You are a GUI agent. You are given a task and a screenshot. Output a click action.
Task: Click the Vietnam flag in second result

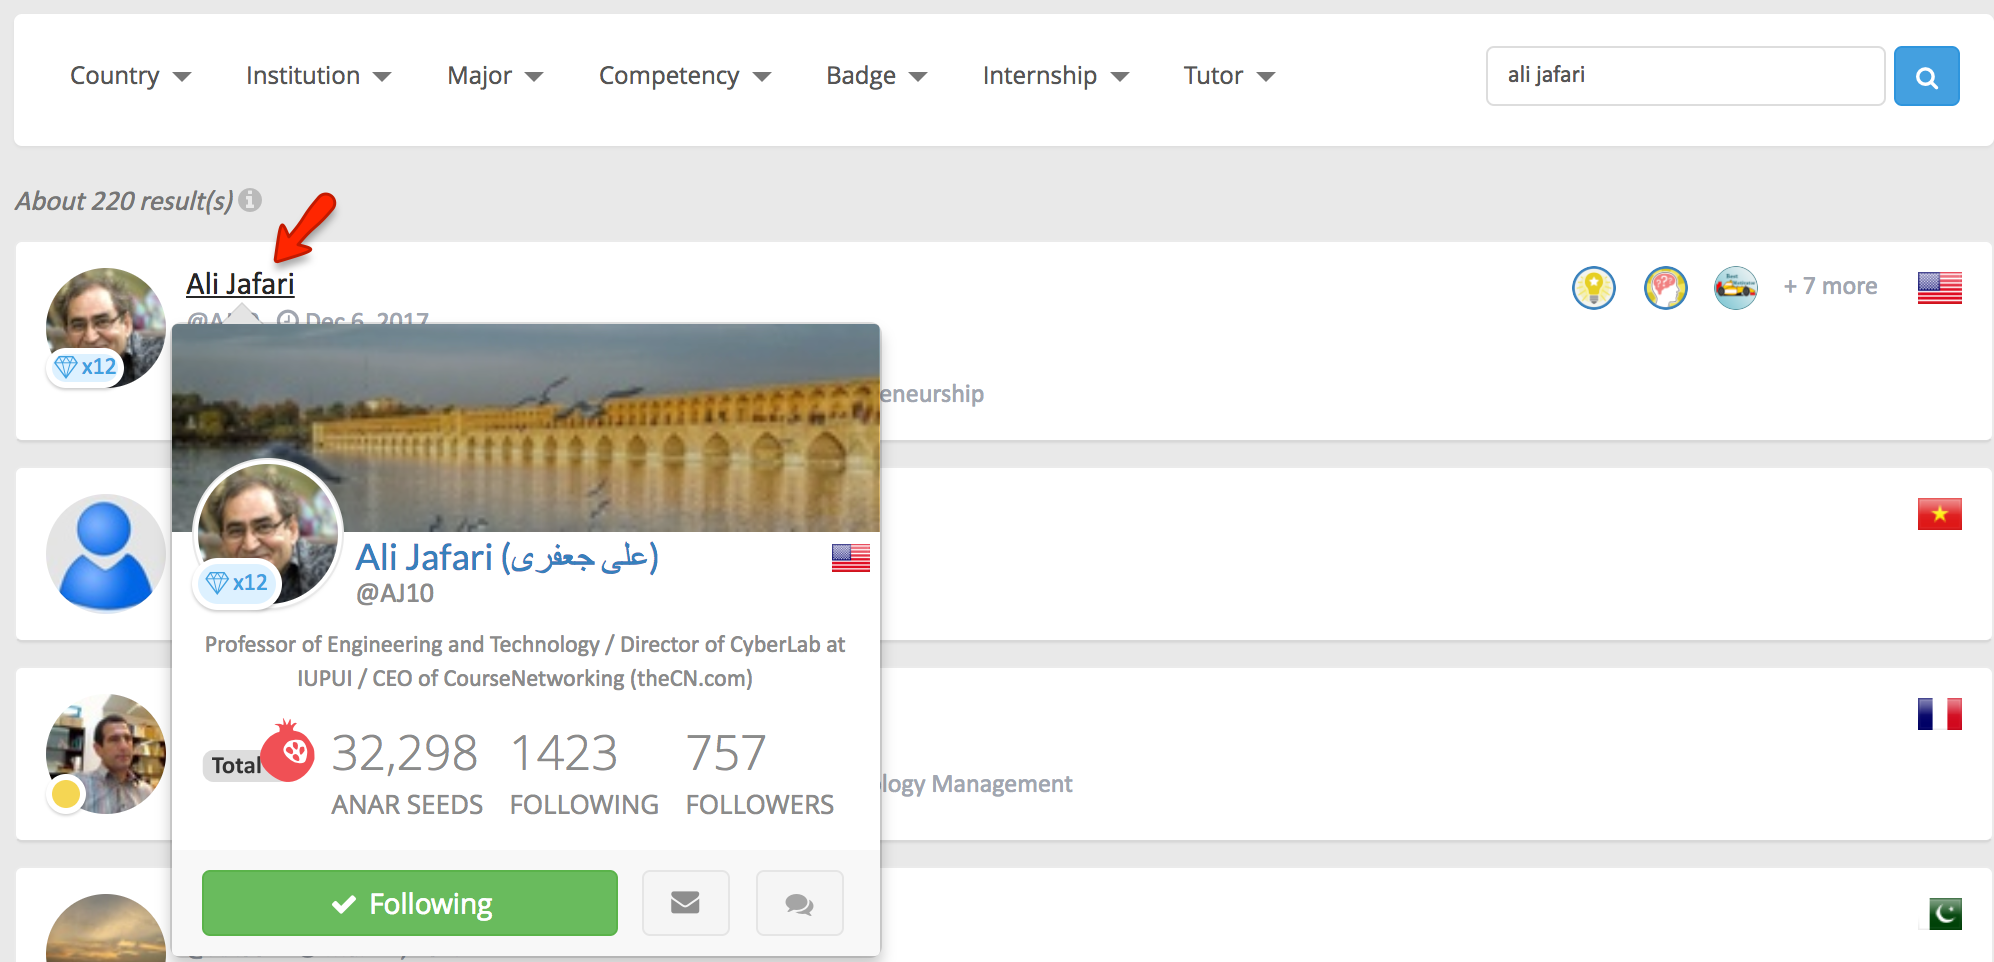pos(1940,514)
